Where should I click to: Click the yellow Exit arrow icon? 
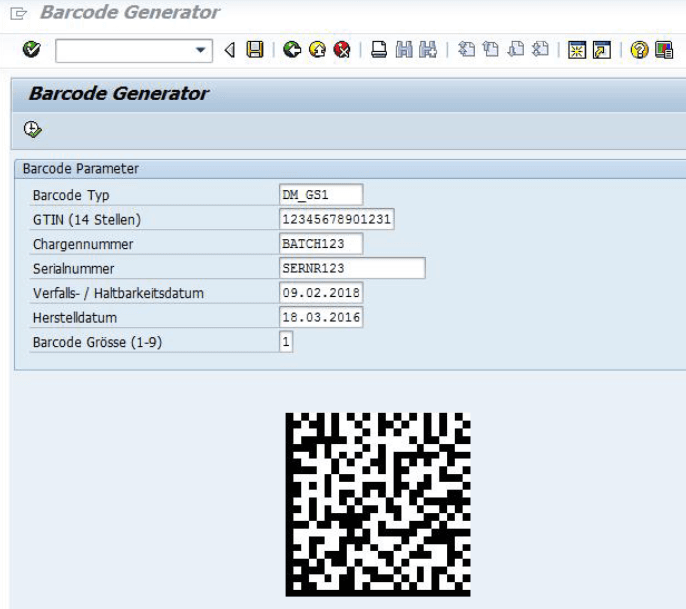(x=317, y=49)
